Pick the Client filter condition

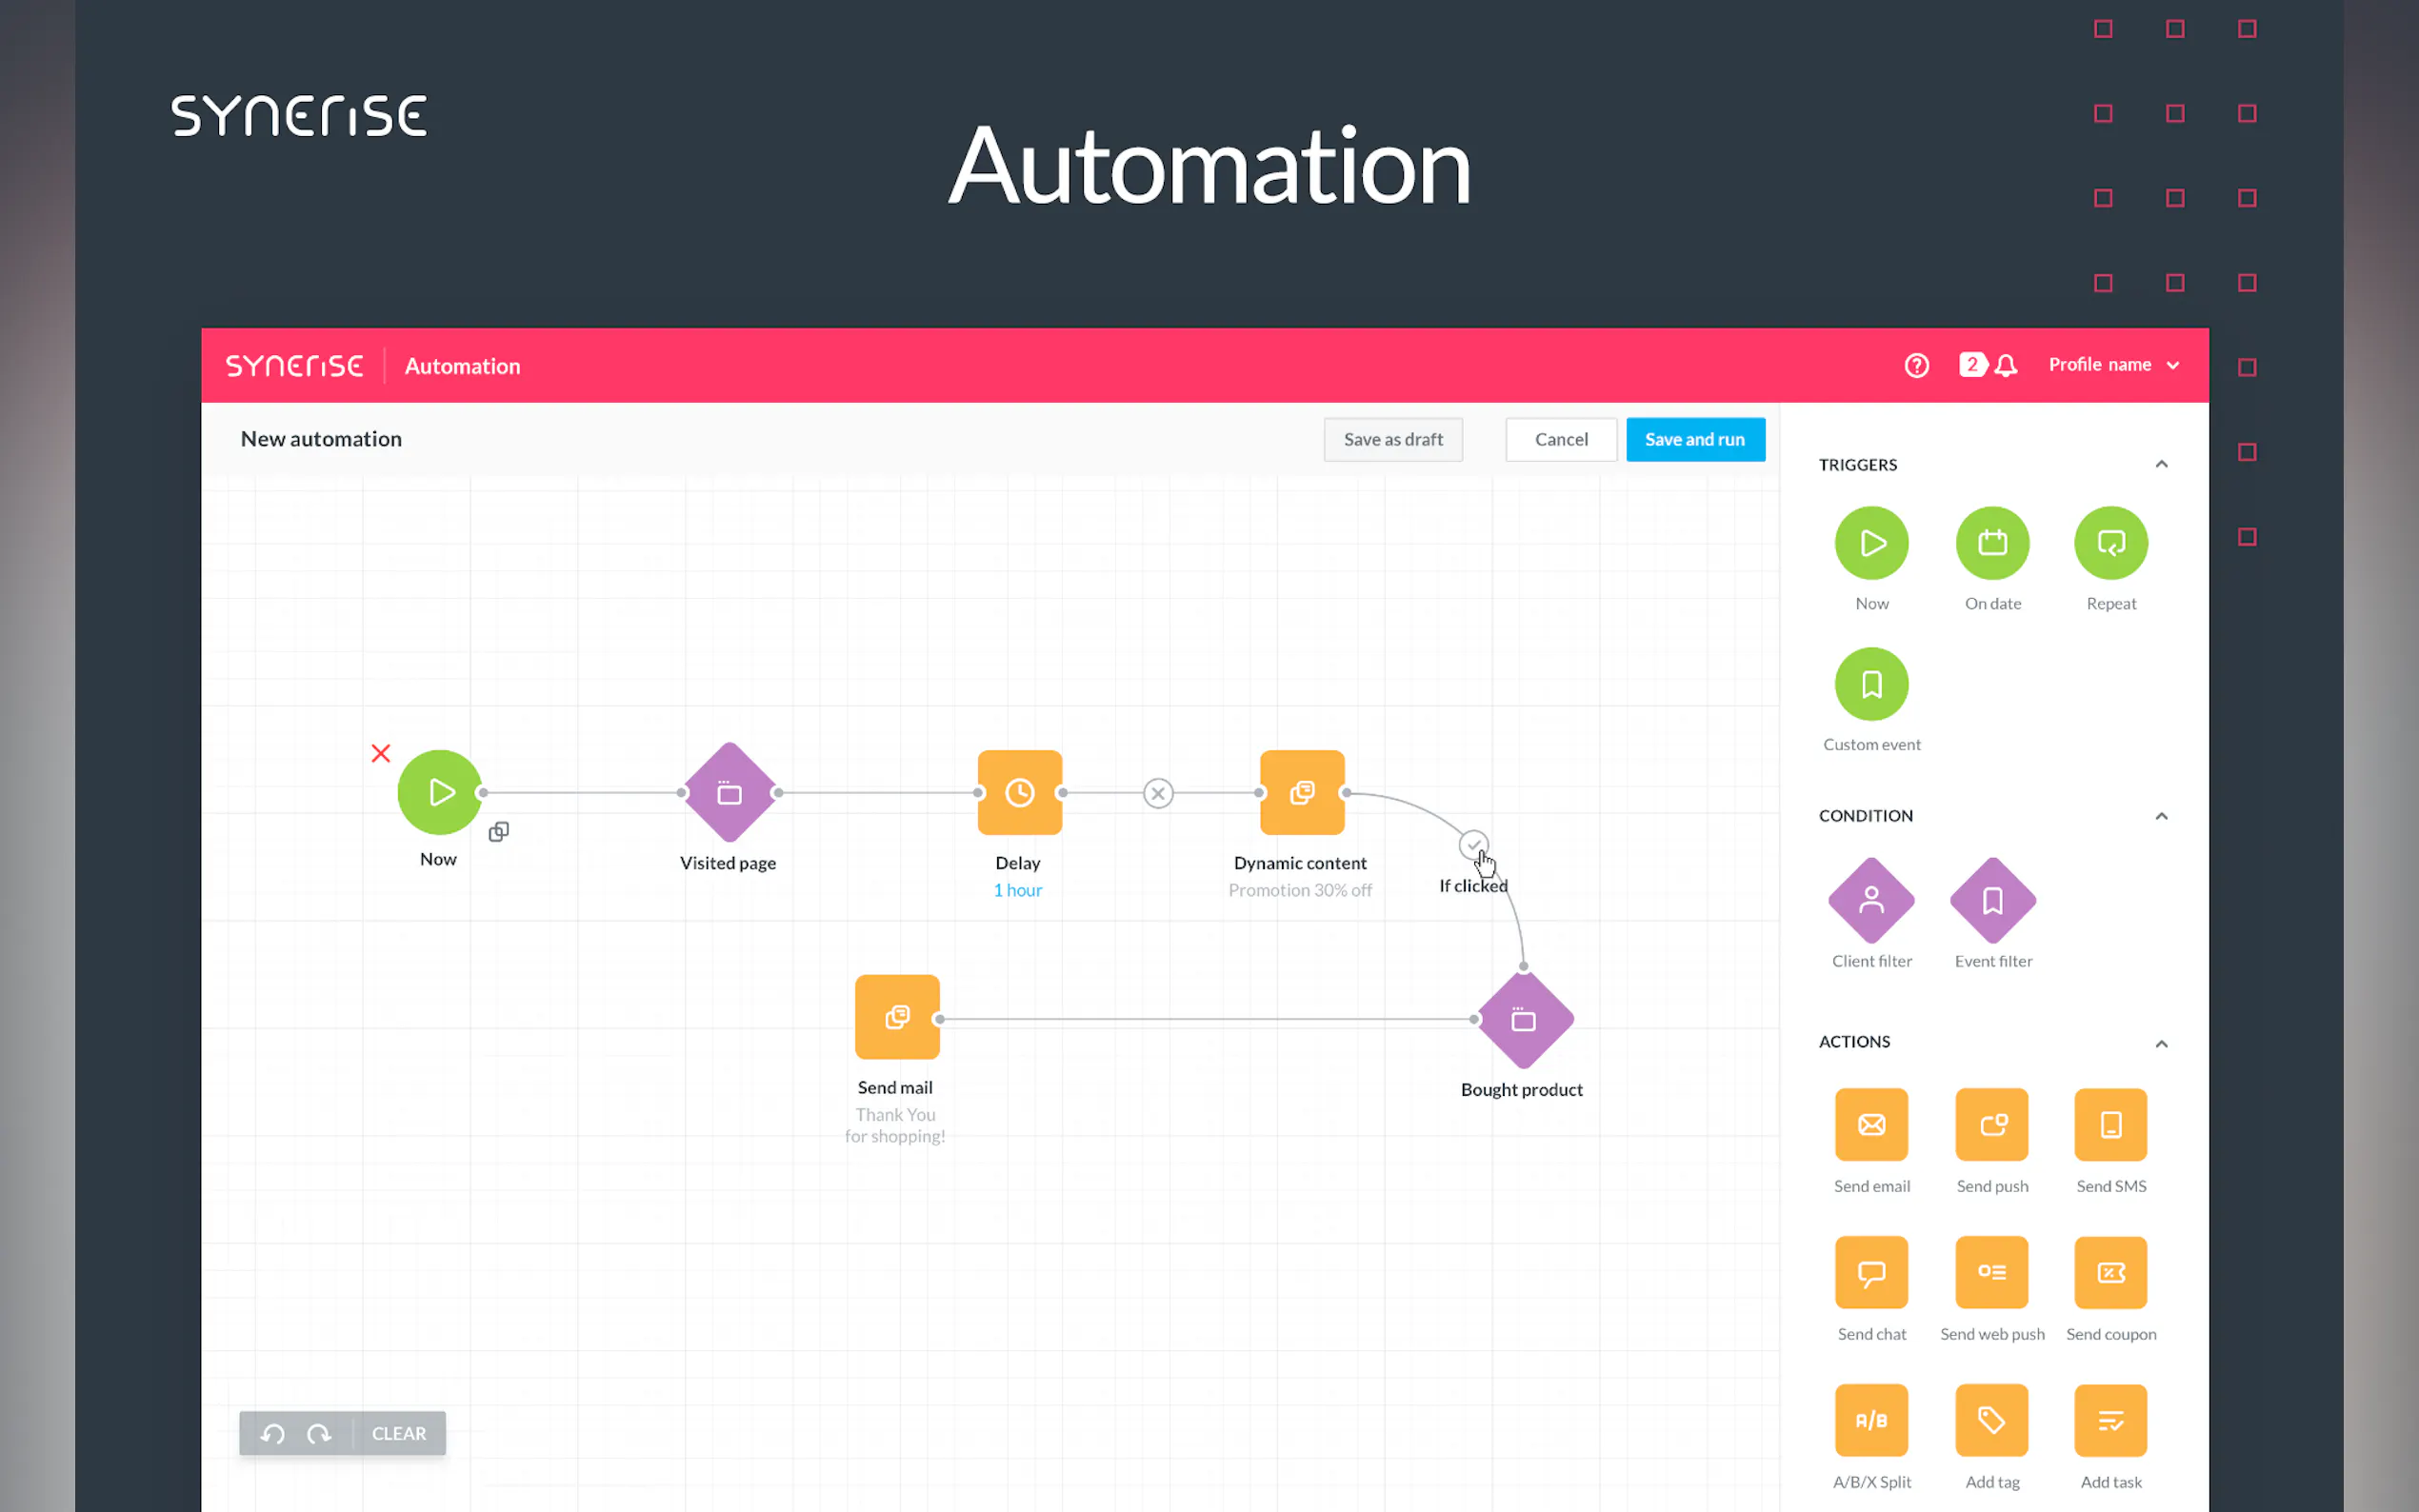[x=1871, y=900]
